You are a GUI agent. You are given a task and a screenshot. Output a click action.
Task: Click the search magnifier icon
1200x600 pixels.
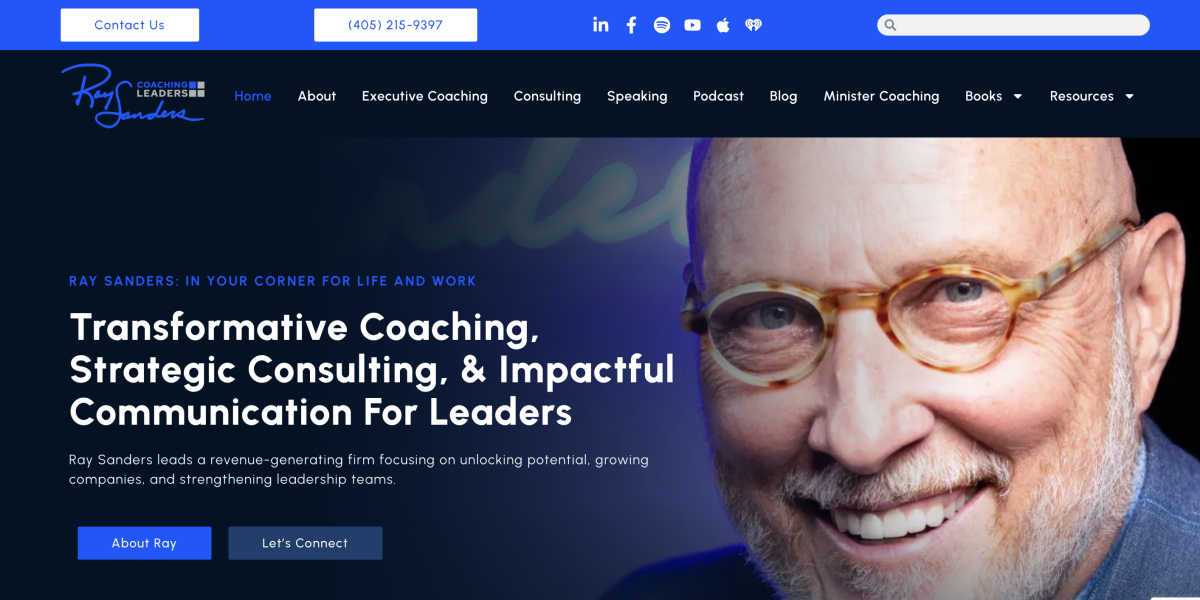pos(890,25)
